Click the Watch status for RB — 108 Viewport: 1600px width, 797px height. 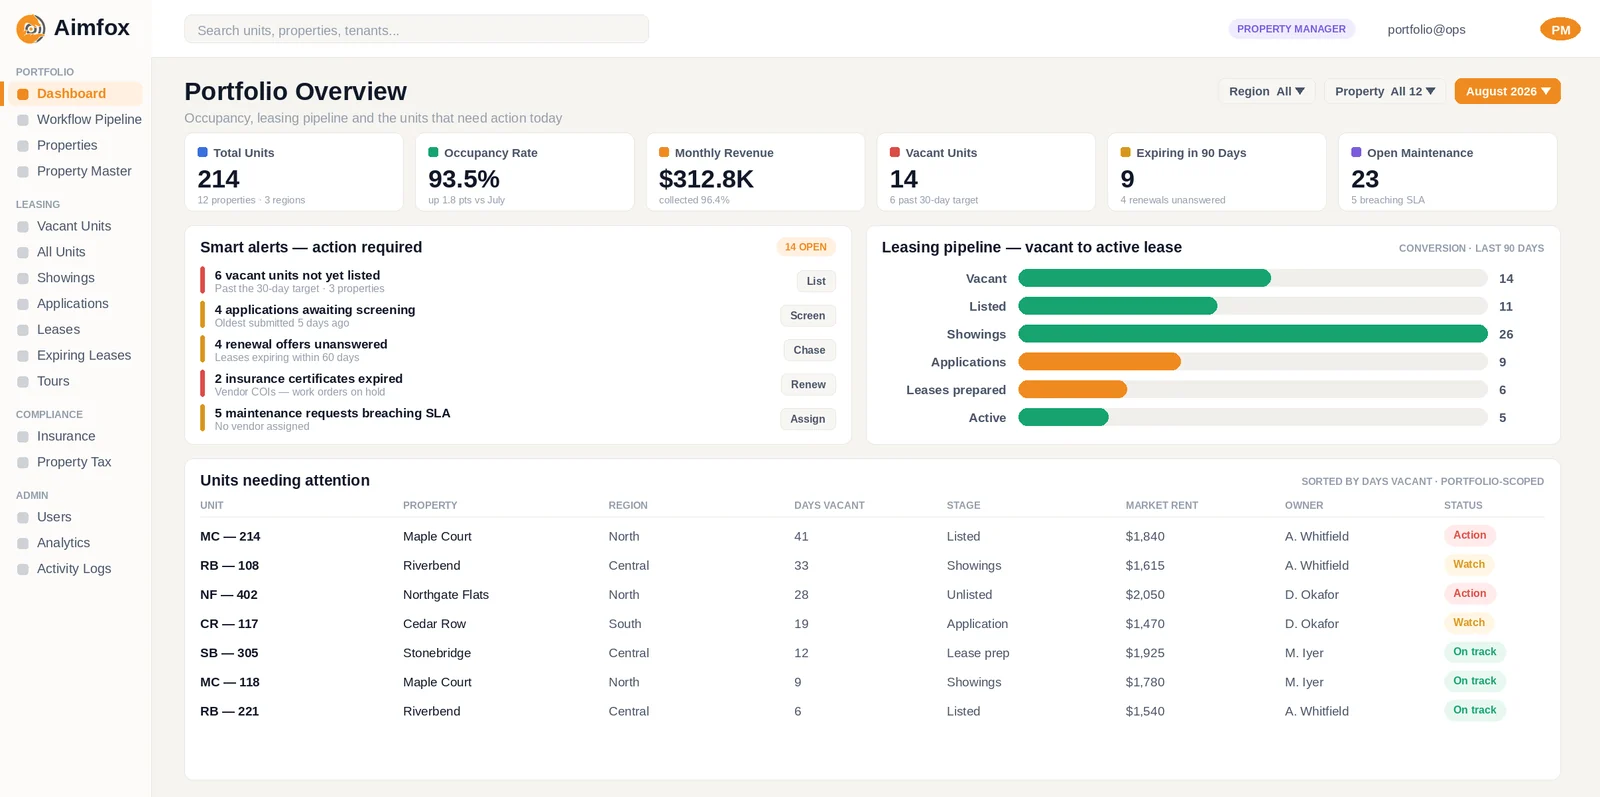(1469, 564)
